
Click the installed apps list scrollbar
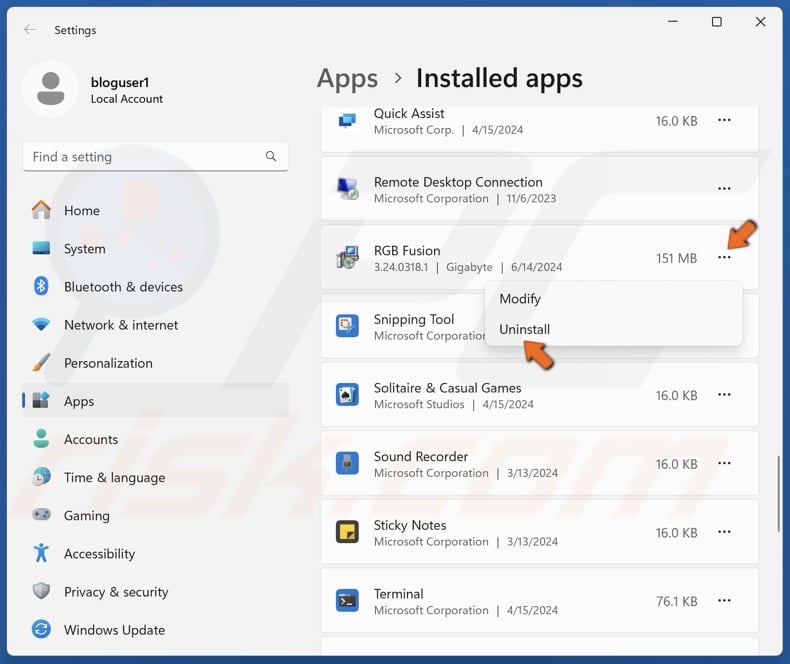pyautogui.click(x=778, y=494)
